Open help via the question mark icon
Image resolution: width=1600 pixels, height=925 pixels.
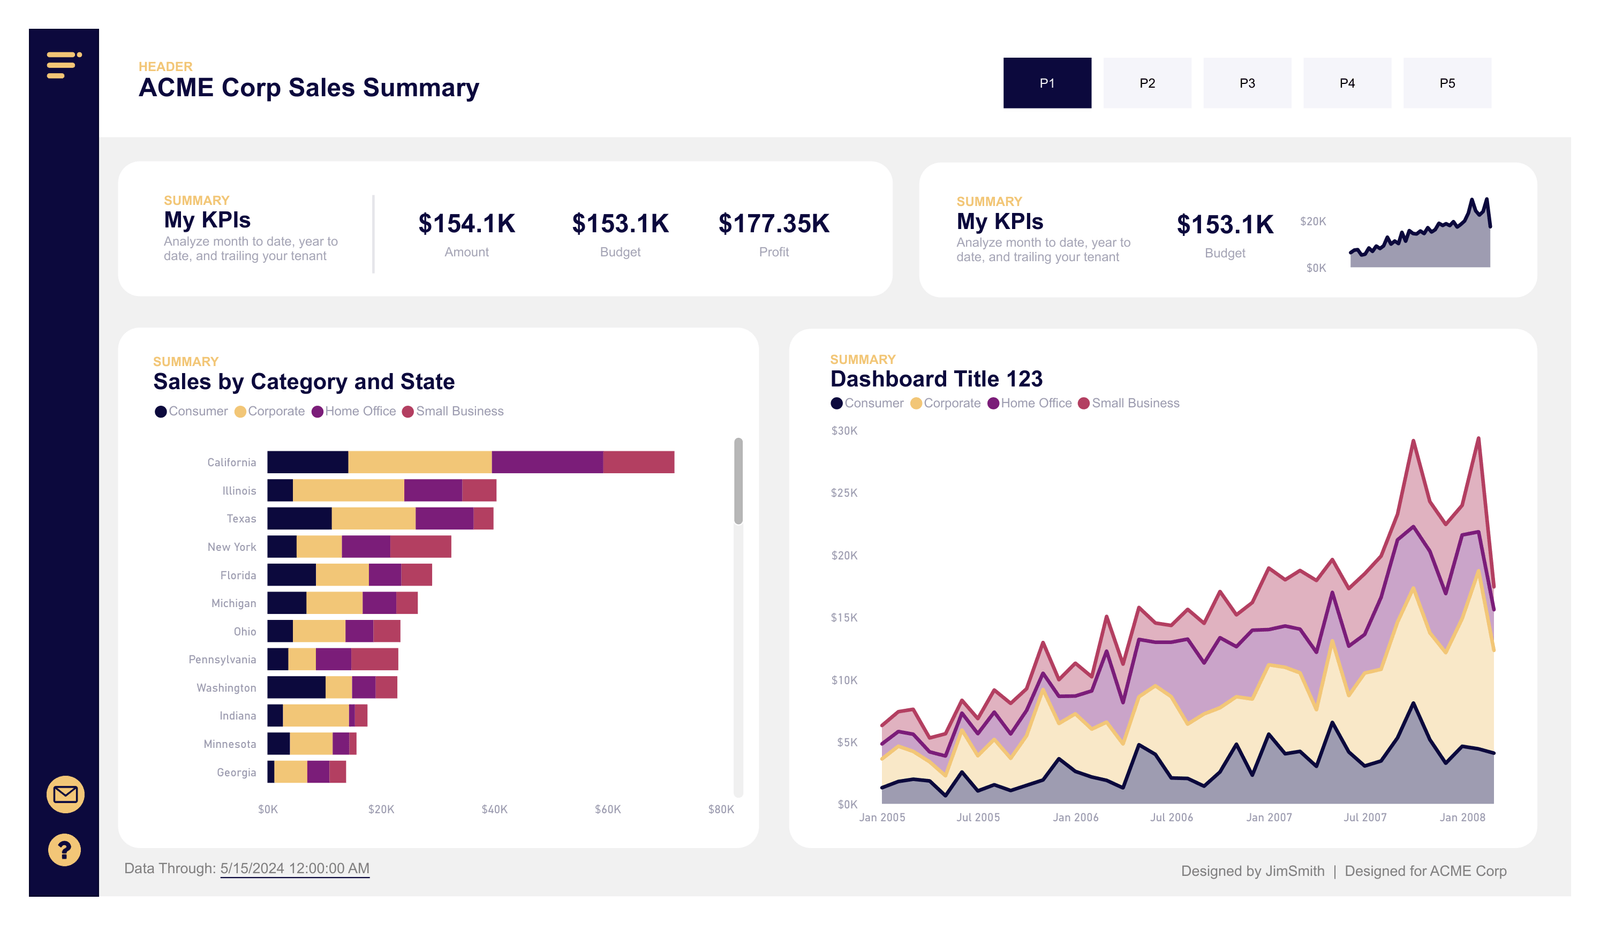pos(63,850)
